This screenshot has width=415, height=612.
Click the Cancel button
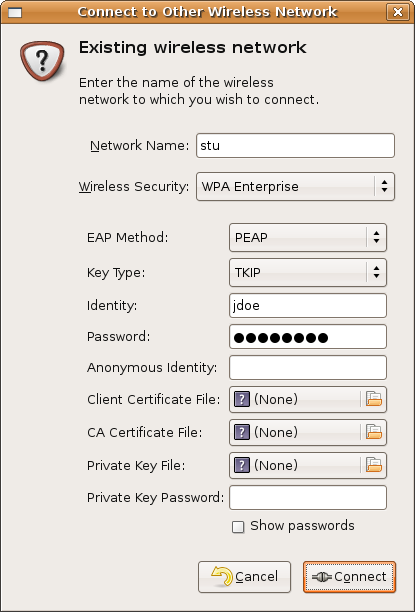[x=244, y=577]
